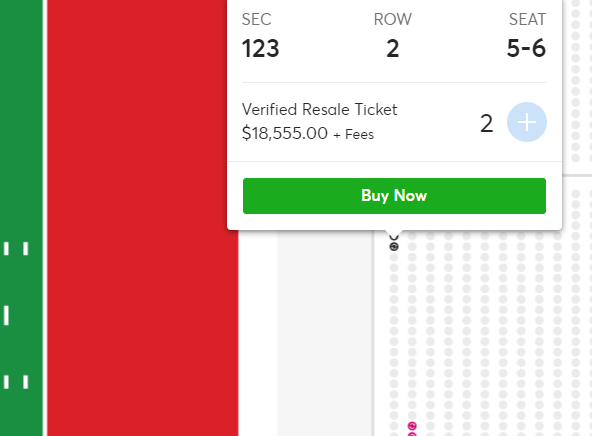Select section number 123 in popup
The image size is (592, 436).
pos(261,49)
